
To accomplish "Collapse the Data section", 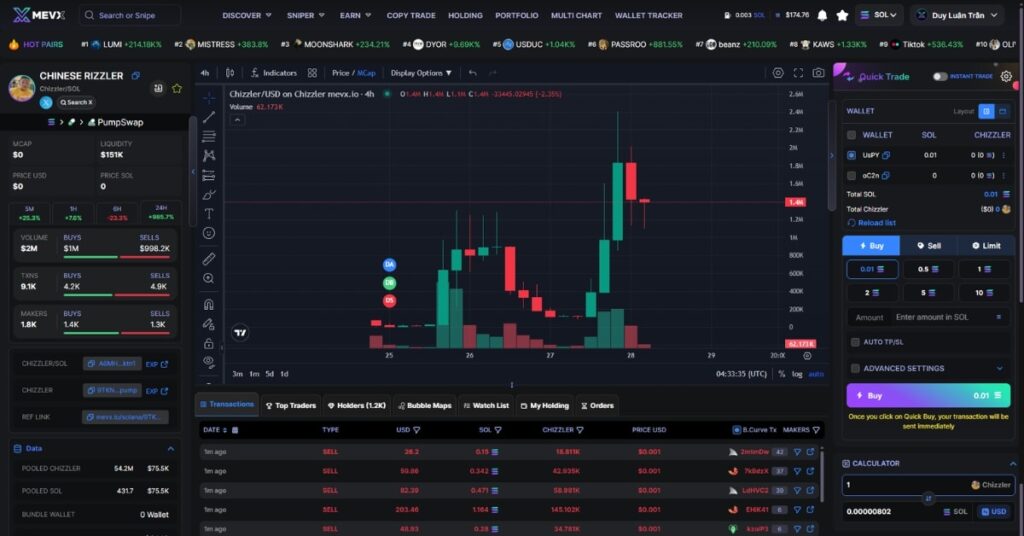I will point(170,449).
